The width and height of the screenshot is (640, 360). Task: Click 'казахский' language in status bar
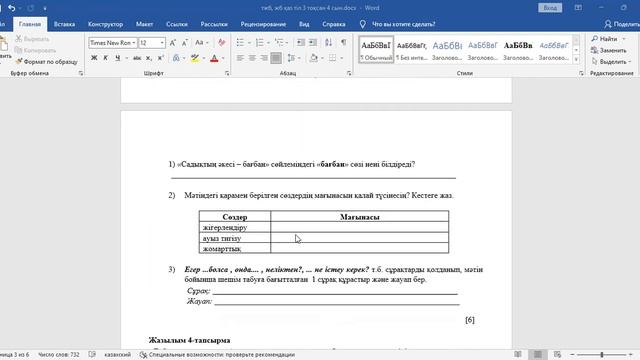tap(118, 355)
